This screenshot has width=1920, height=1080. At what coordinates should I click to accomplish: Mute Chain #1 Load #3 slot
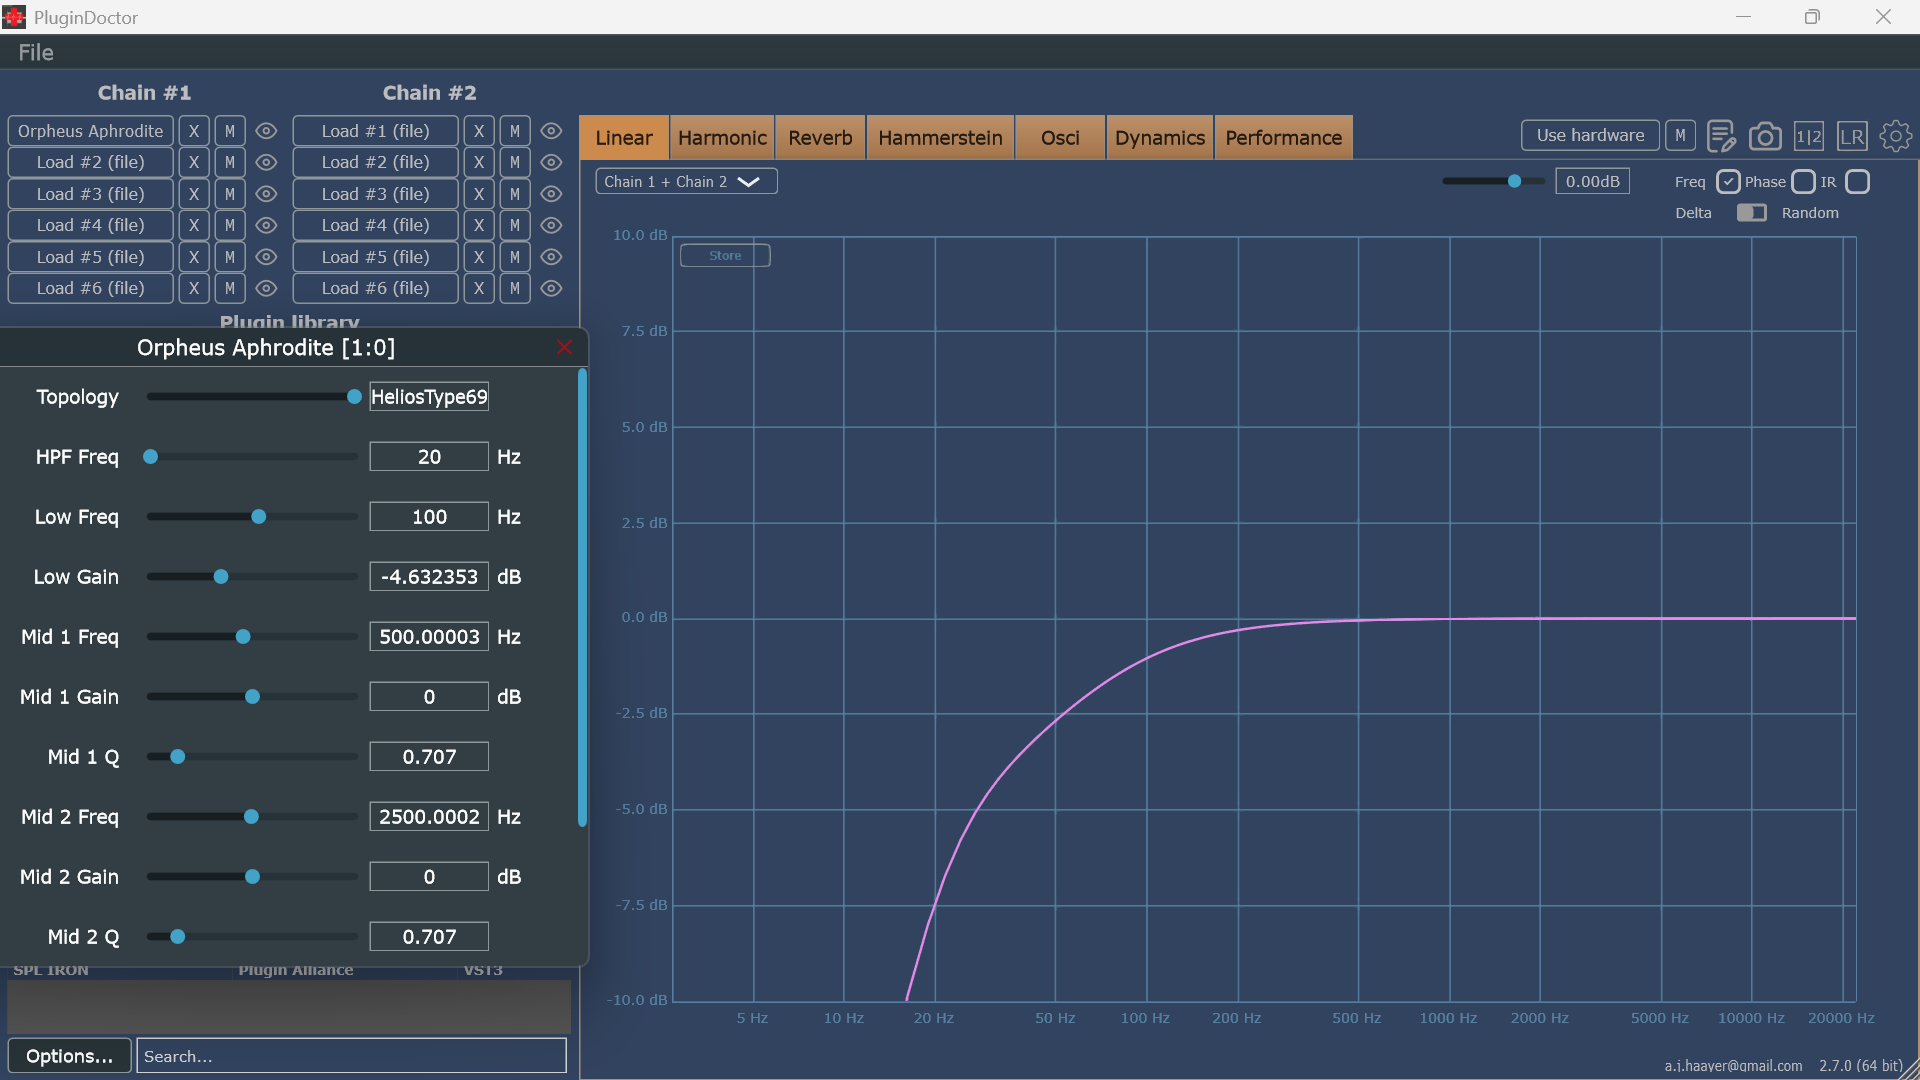coord(230,194)
